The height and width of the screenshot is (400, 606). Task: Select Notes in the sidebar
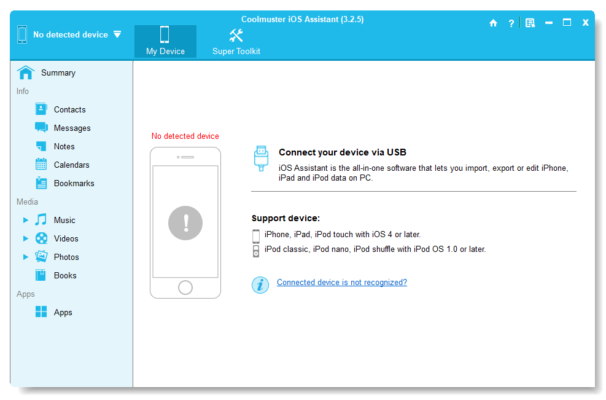64,146
